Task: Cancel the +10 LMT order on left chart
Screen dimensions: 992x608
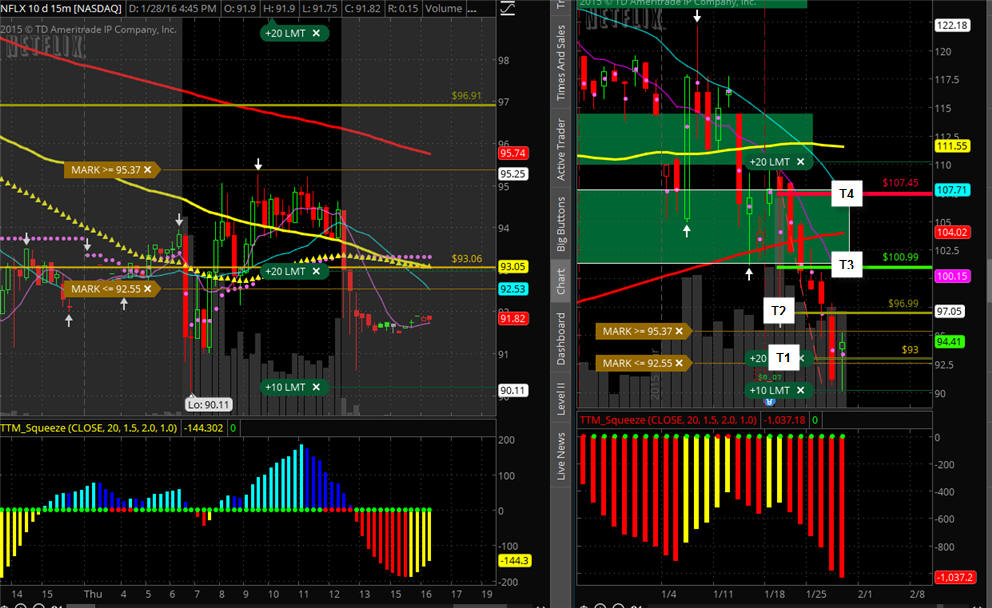Action: tap(316, 387)
